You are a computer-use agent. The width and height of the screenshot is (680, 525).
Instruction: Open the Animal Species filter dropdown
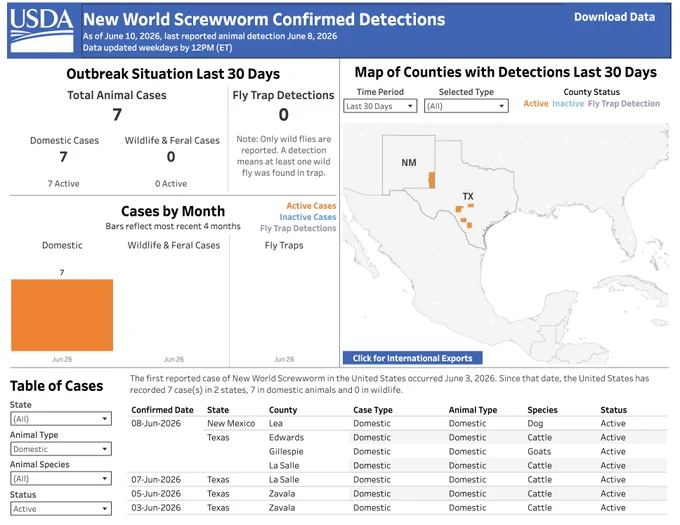61,479
